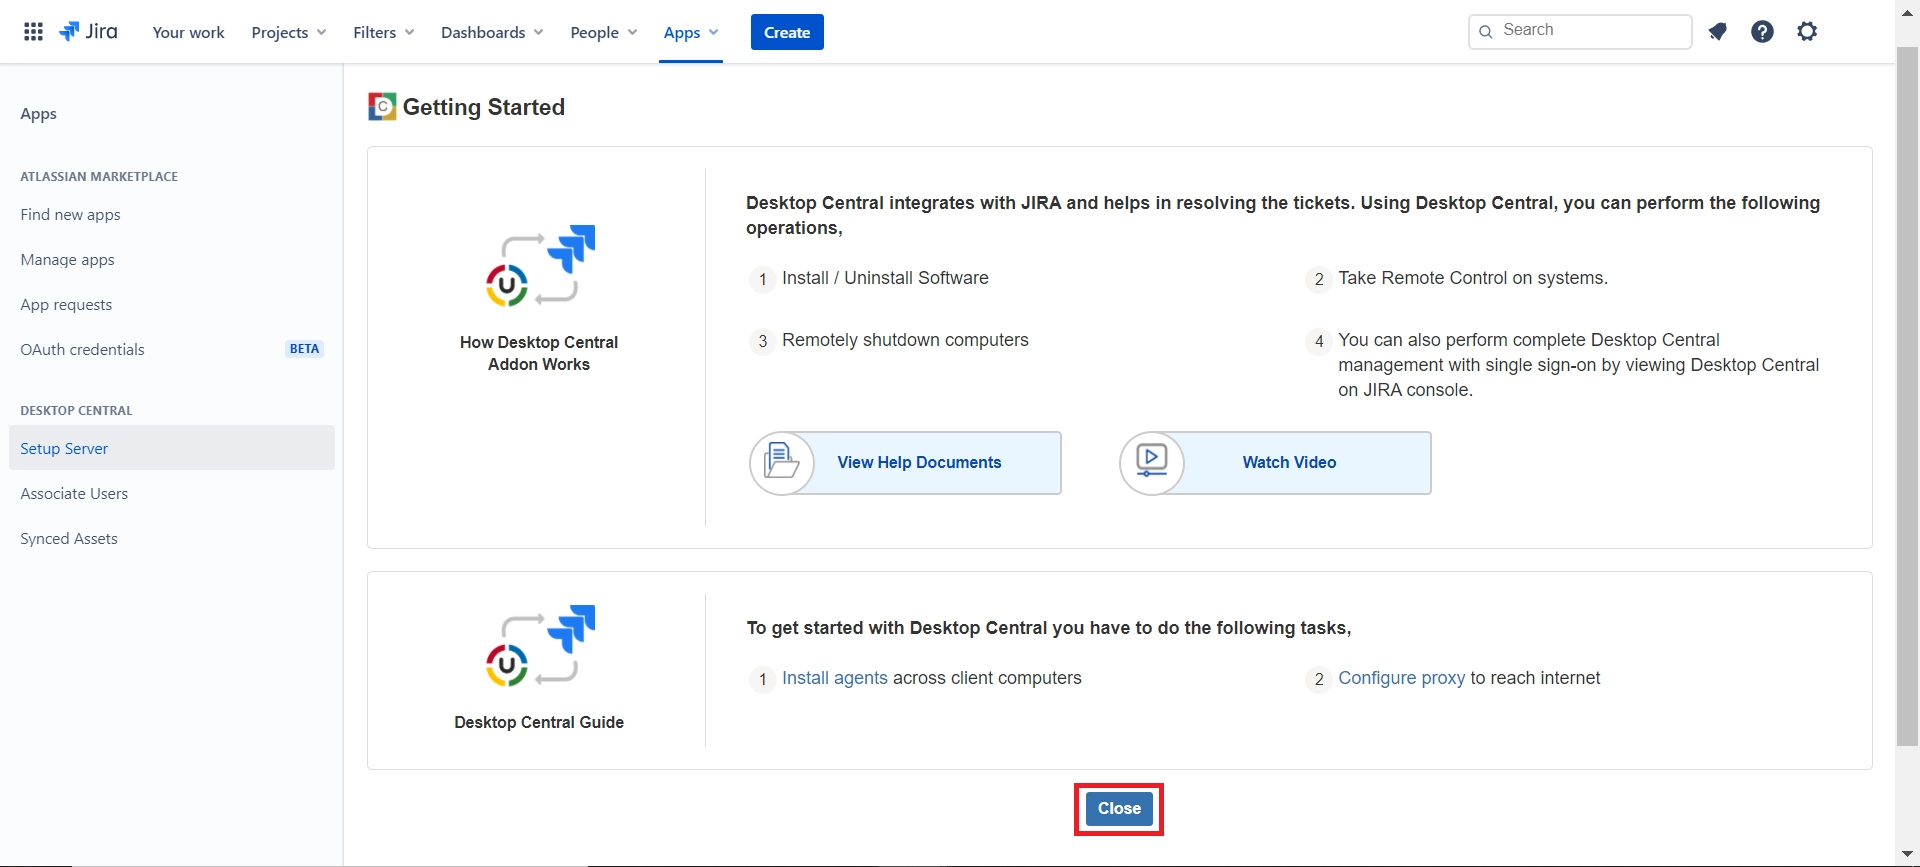This screenshot has height=867, width=1920.
Task: Click the help documents folder icon
Action: tap(782, 463)
